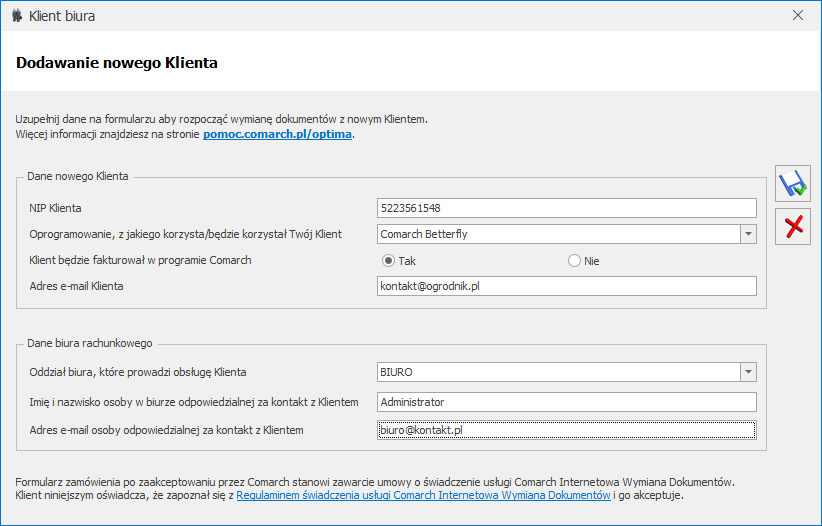This screenshot has width=822, height=526.
Task: Click the 'Administrator' contact name field
Action: (566, 402)
